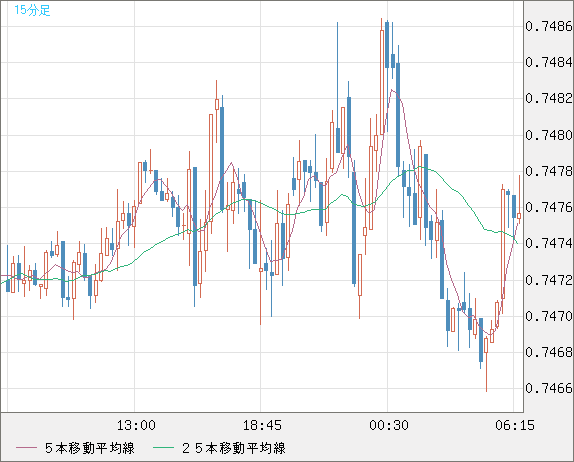Click the 13:00 time axis label
Screen dimensions: 574x462
(x=136, y=425)
